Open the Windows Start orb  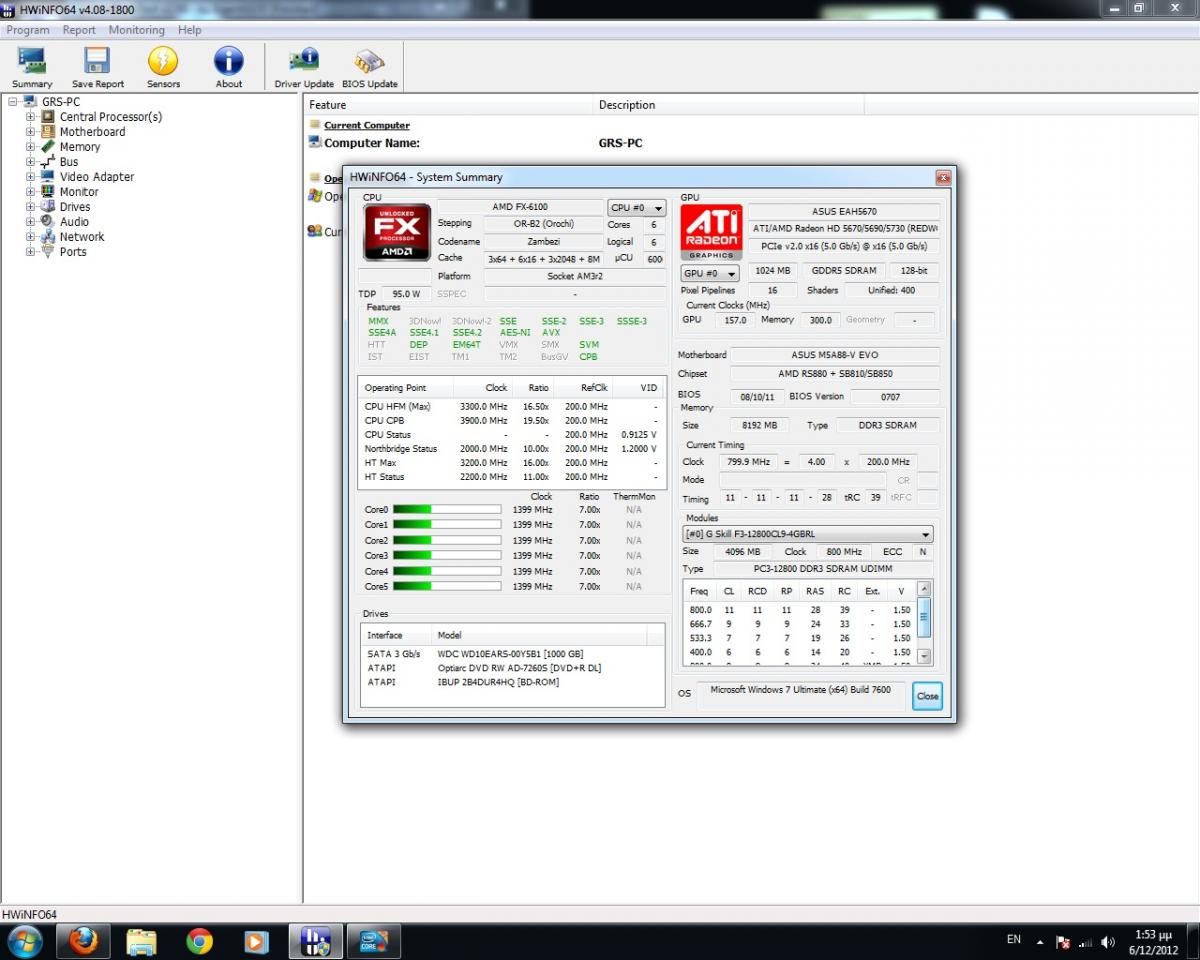point(24,941)
